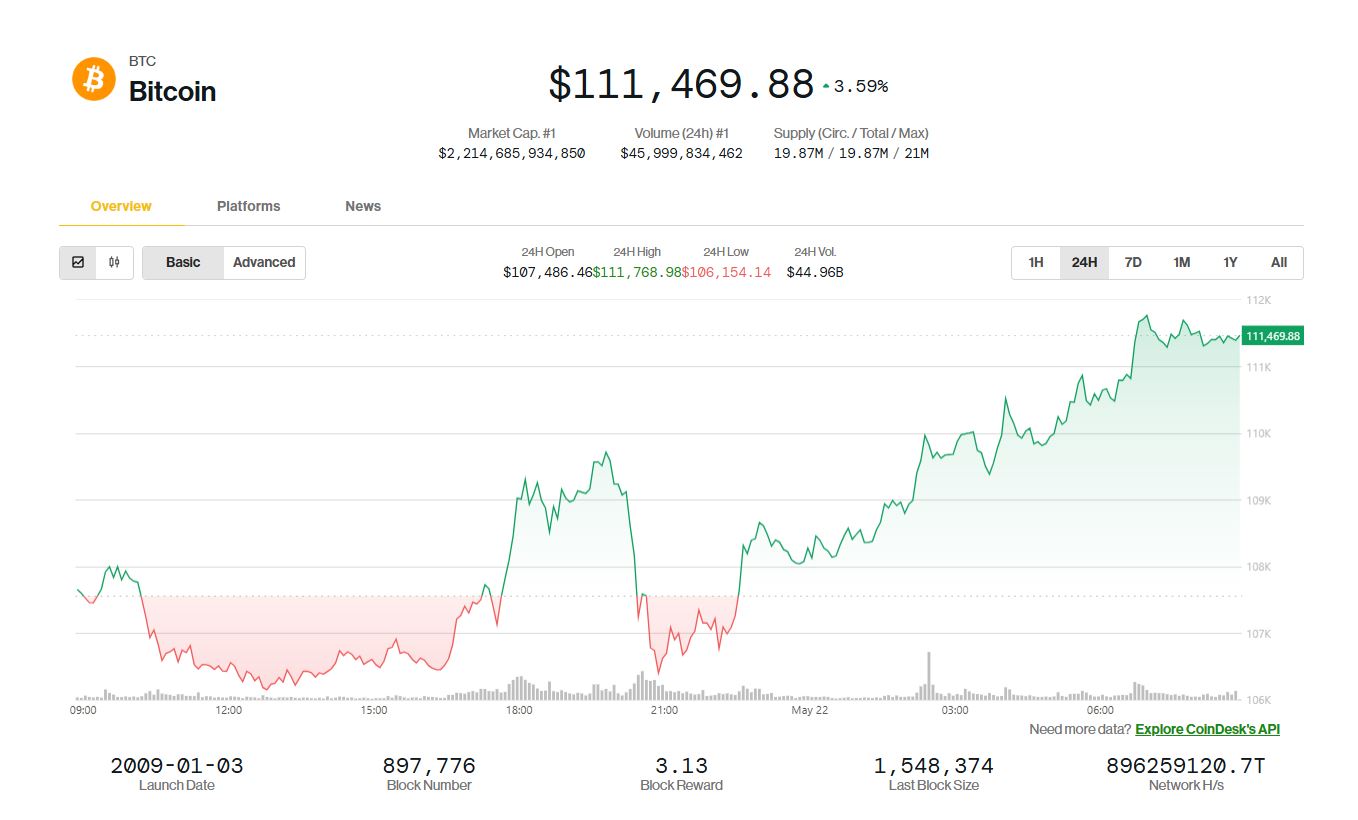Enable the Advanced chart mode
The height and width of the screenshot is (820, 1358).
point(264,263)
